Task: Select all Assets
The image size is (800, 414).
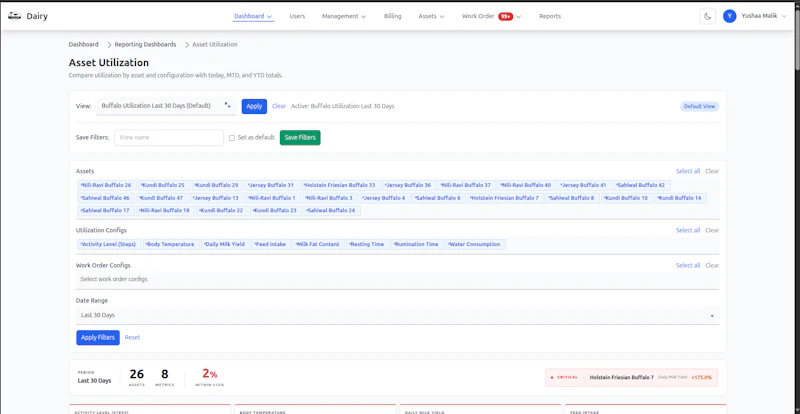Action: point(688,171)
